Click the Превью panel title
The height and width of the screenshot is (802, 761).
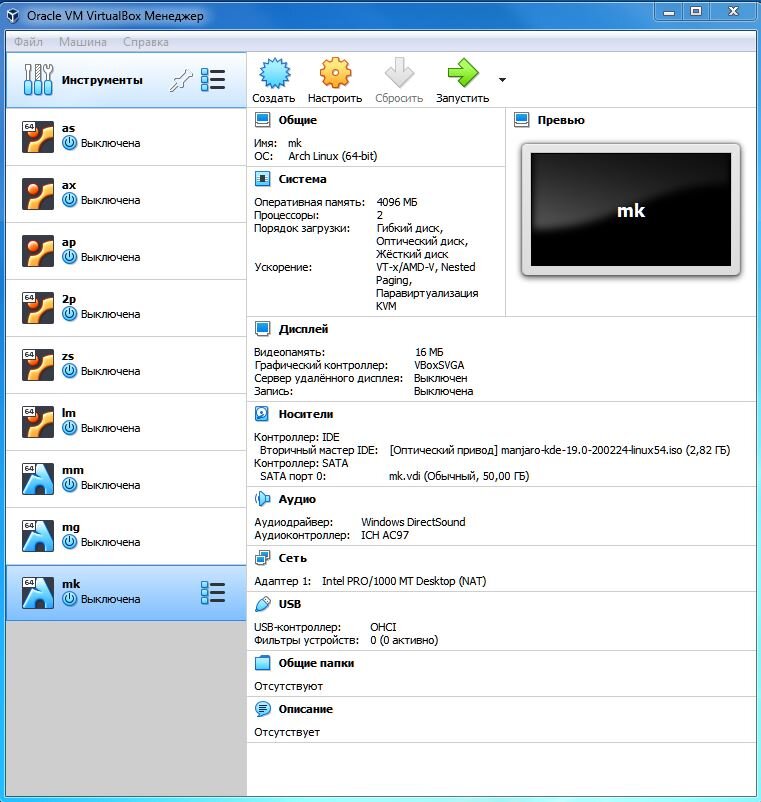coord(561,120)
